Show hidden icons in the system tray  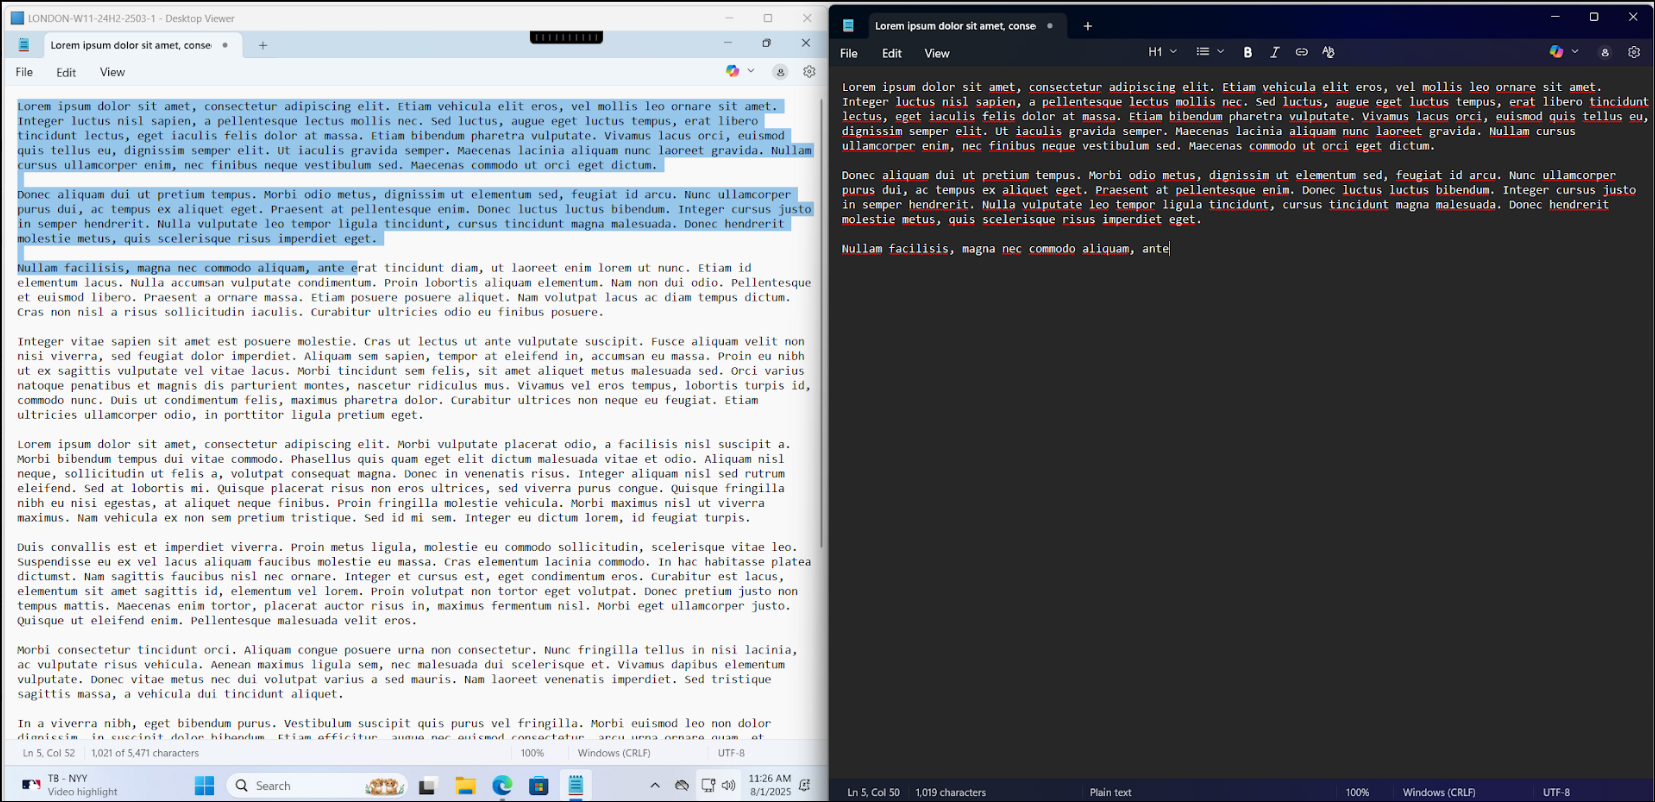tap(655, 786)
